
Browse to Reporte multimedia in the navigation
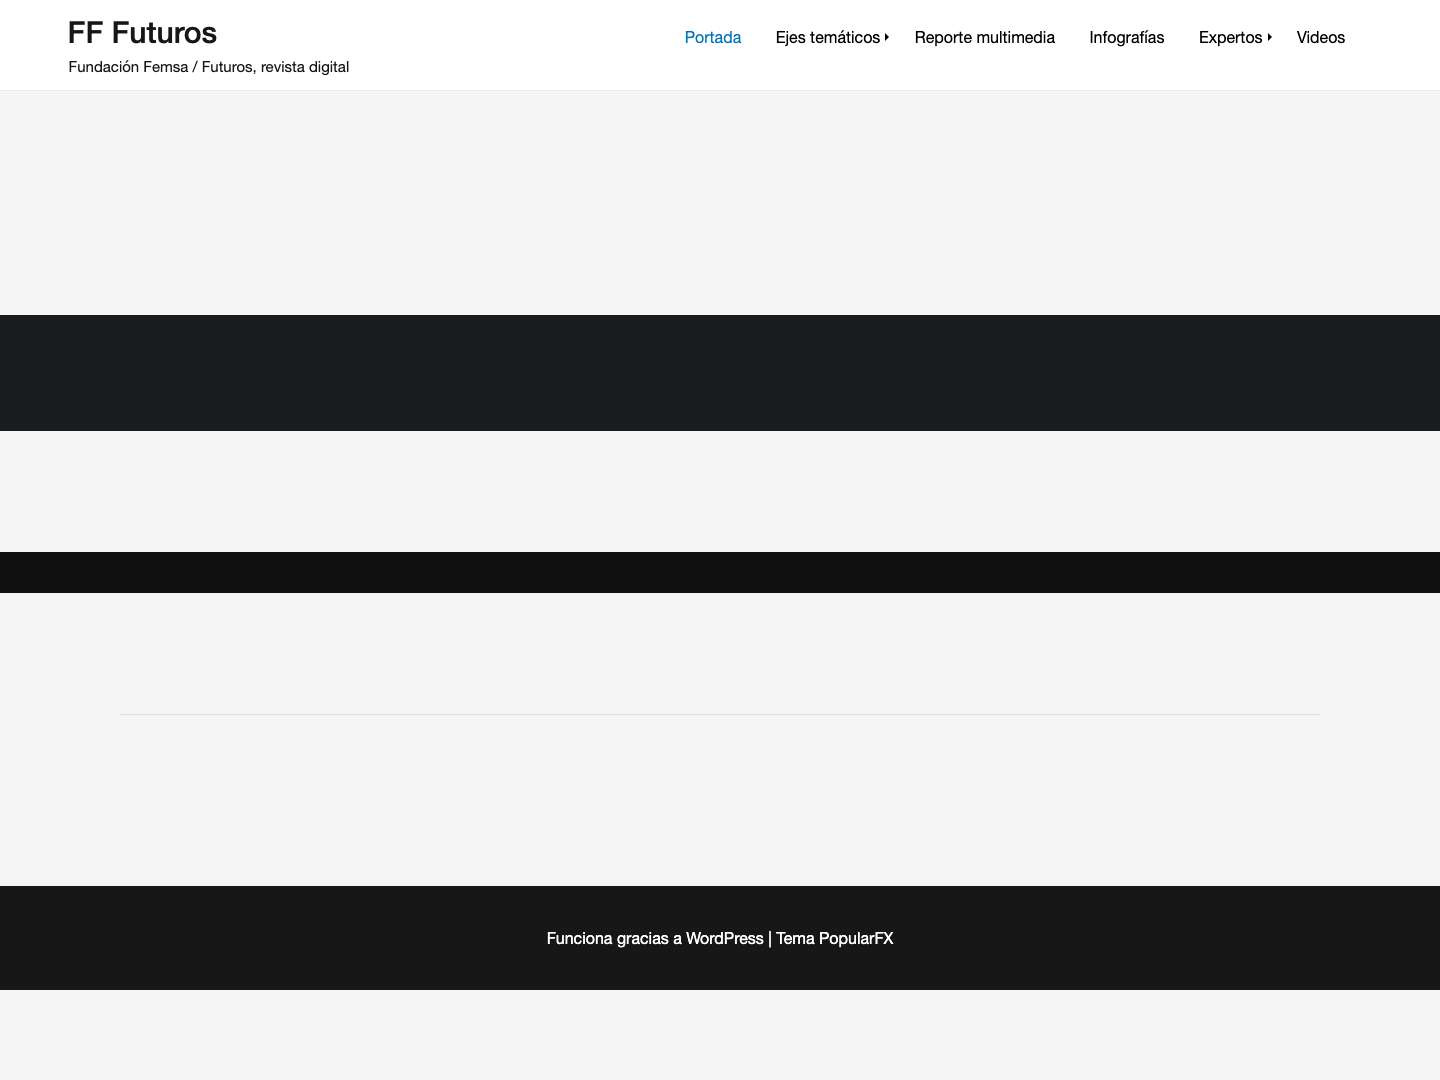tap(984, 38)
